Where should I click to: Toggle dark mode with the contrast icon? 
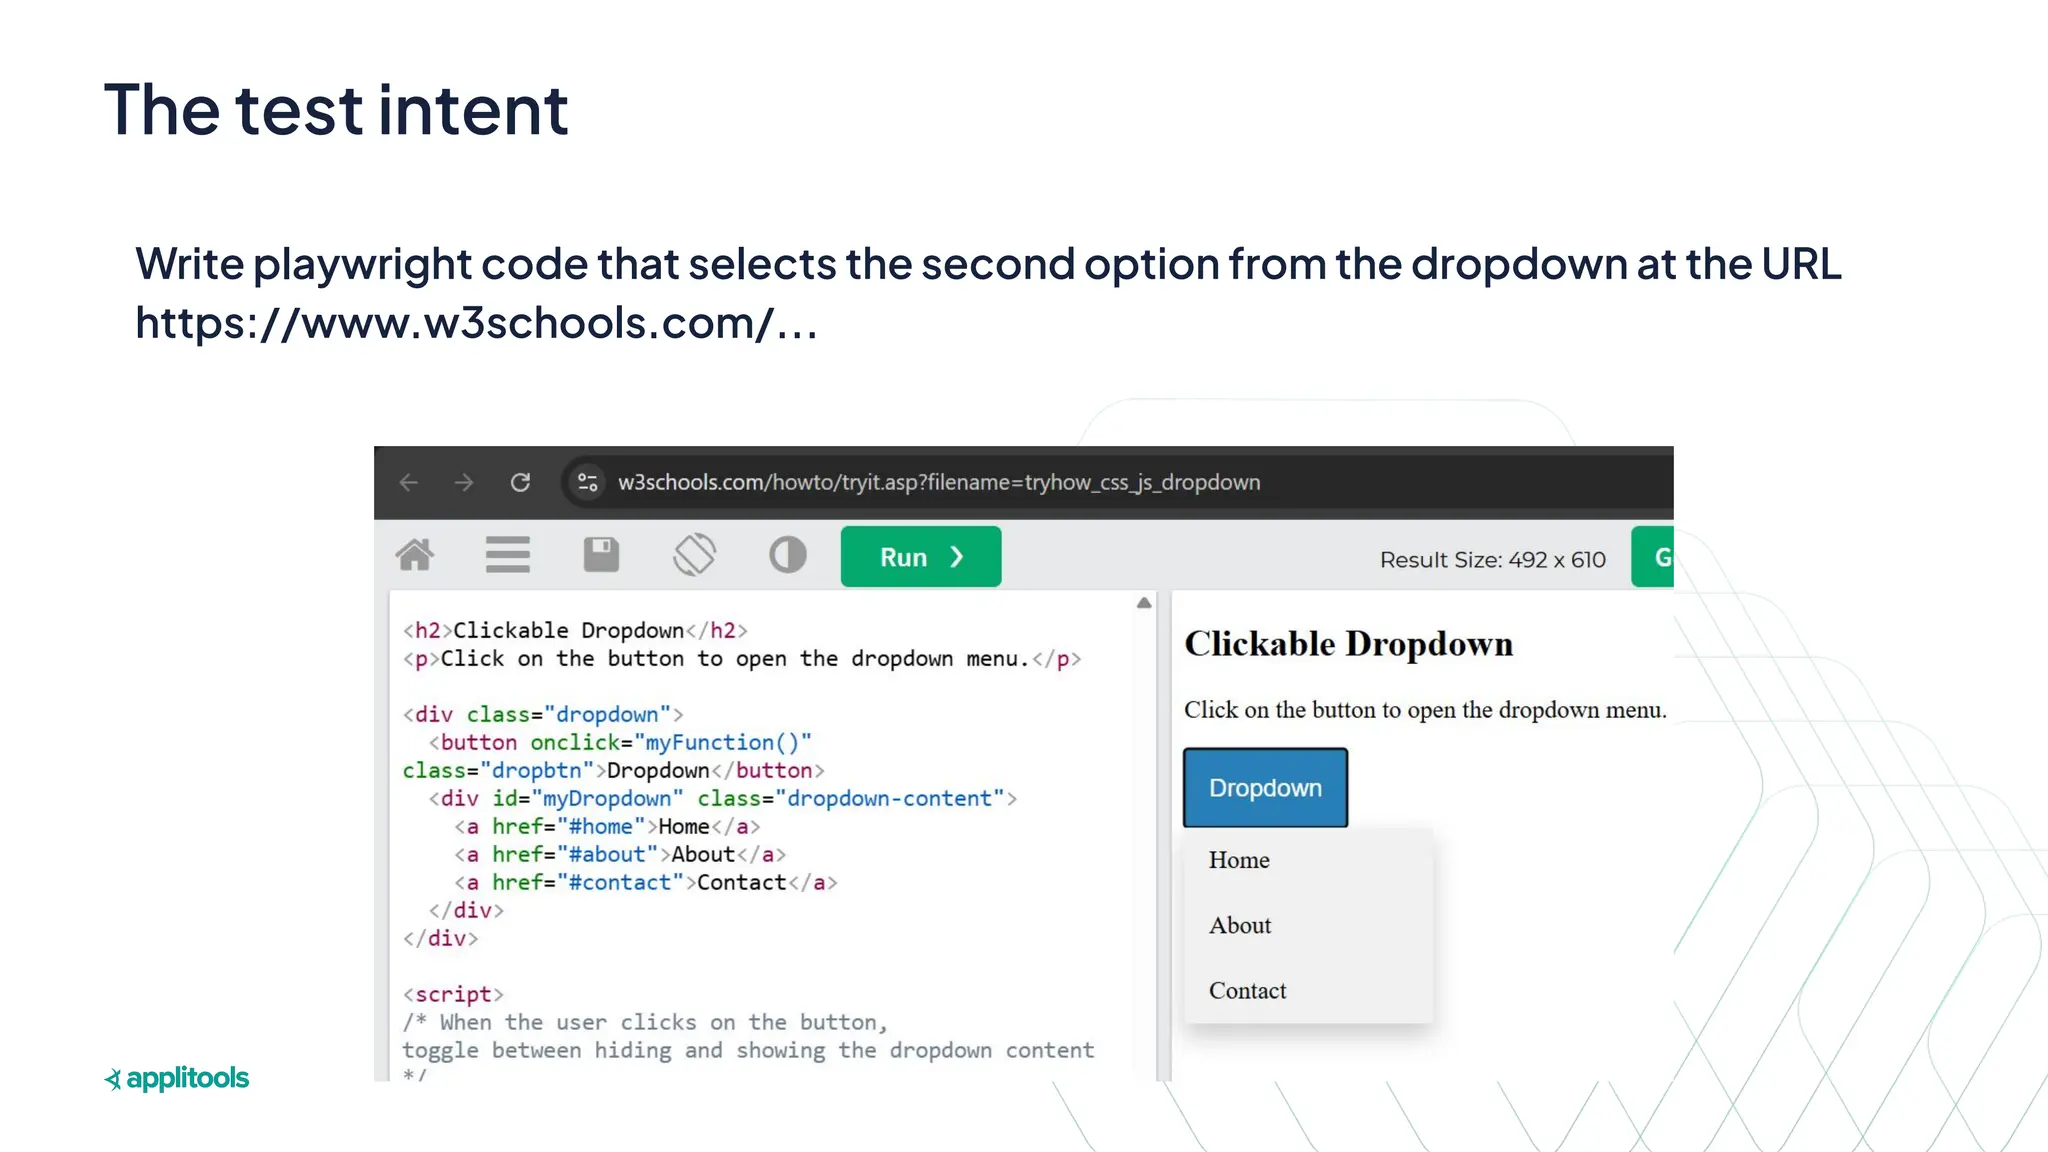tap(788, 555)
